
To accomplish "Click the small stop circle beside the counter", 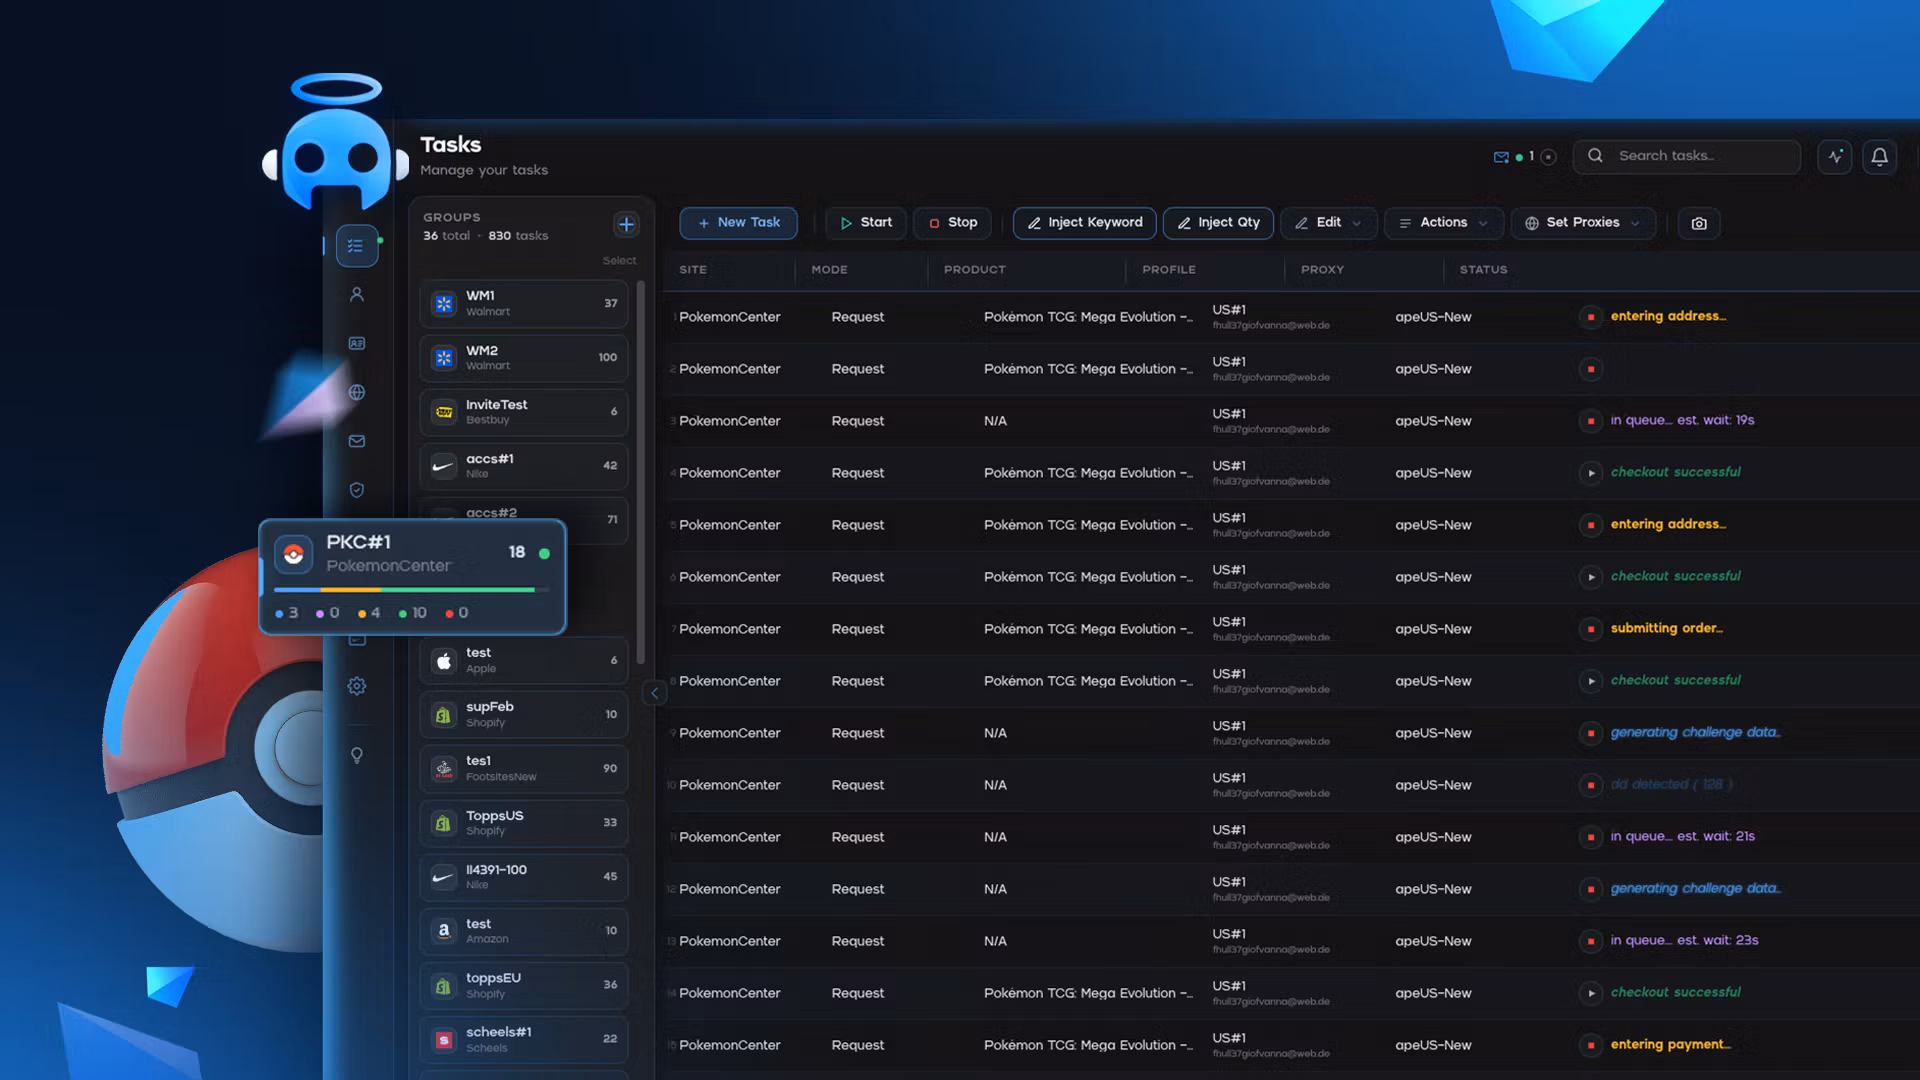I will coord(1548,157).
